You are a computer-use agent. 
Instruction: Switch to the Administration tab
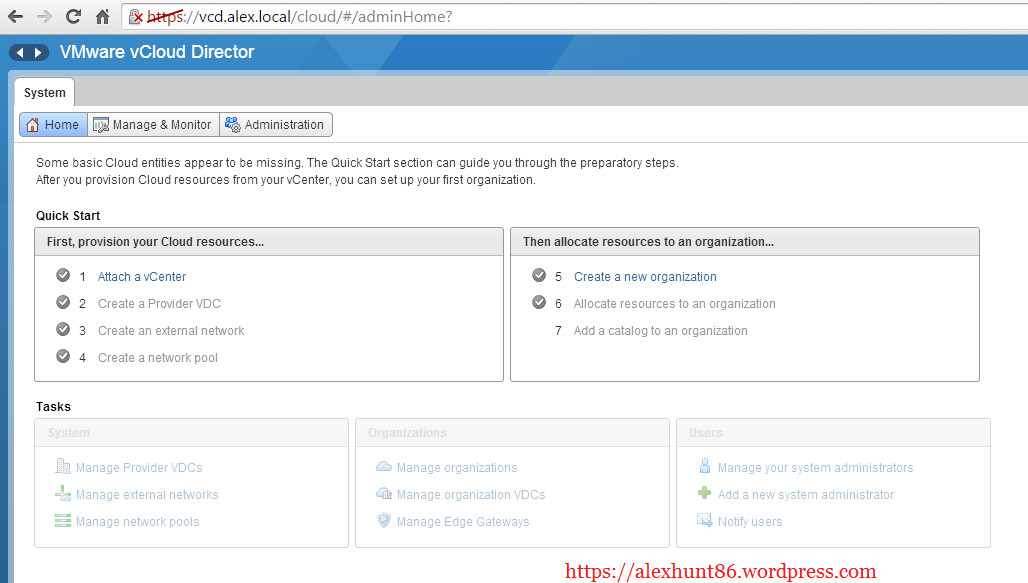coord(276,125)
